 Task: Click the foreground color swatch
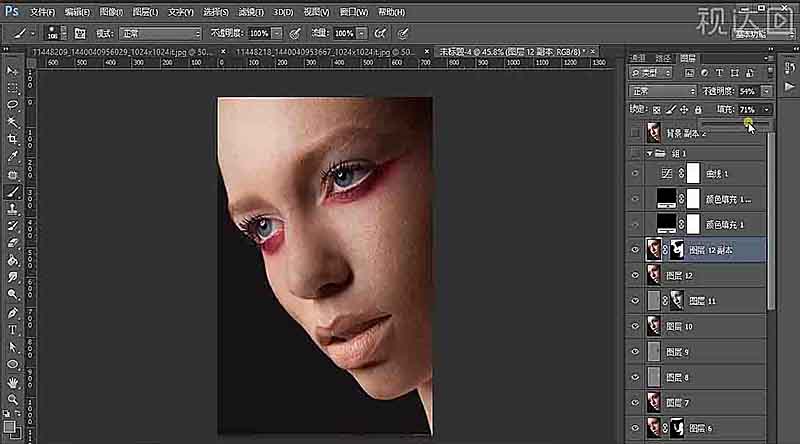(9, 426)
